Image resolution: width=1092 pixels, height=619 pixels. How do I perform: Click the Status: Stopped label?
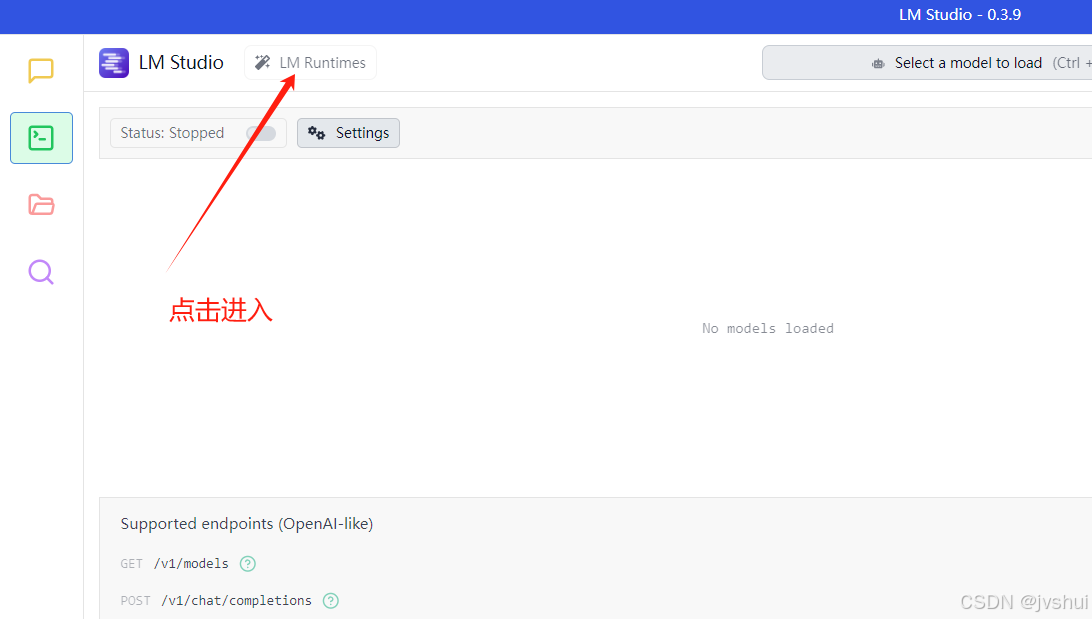172,133
